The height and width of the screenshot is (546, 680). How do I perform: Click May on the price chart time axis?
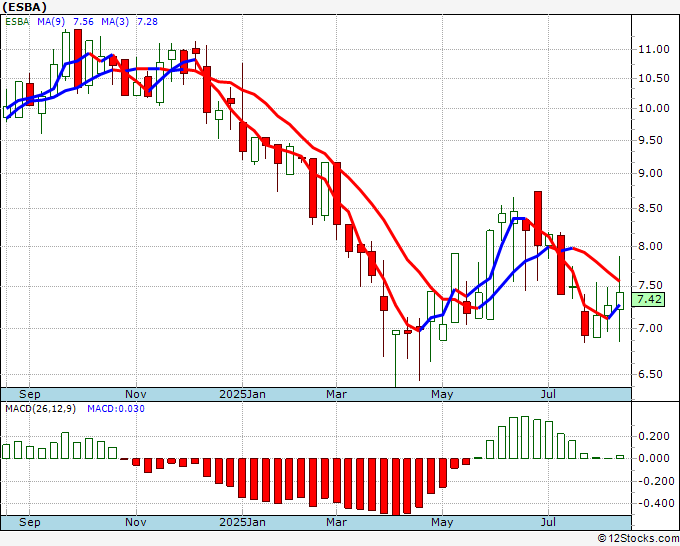[x=442, y=394]
